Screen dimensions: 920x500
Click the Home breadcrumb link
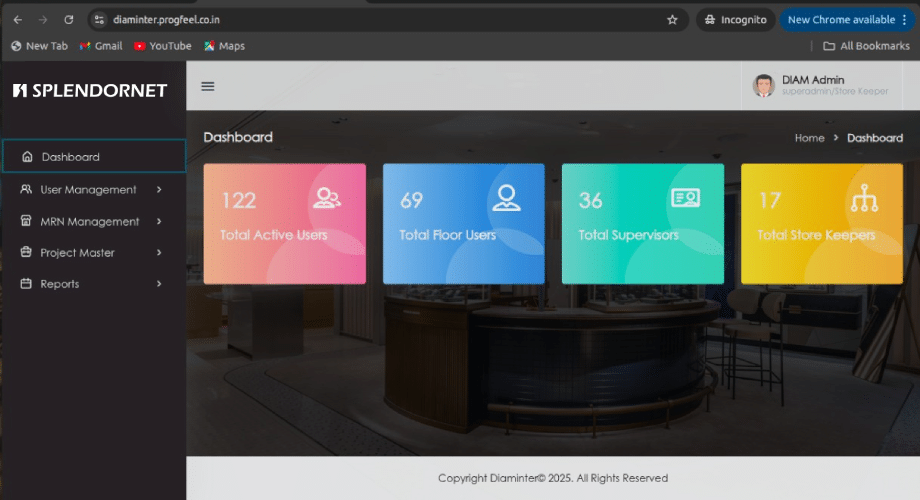pos(809,138)
